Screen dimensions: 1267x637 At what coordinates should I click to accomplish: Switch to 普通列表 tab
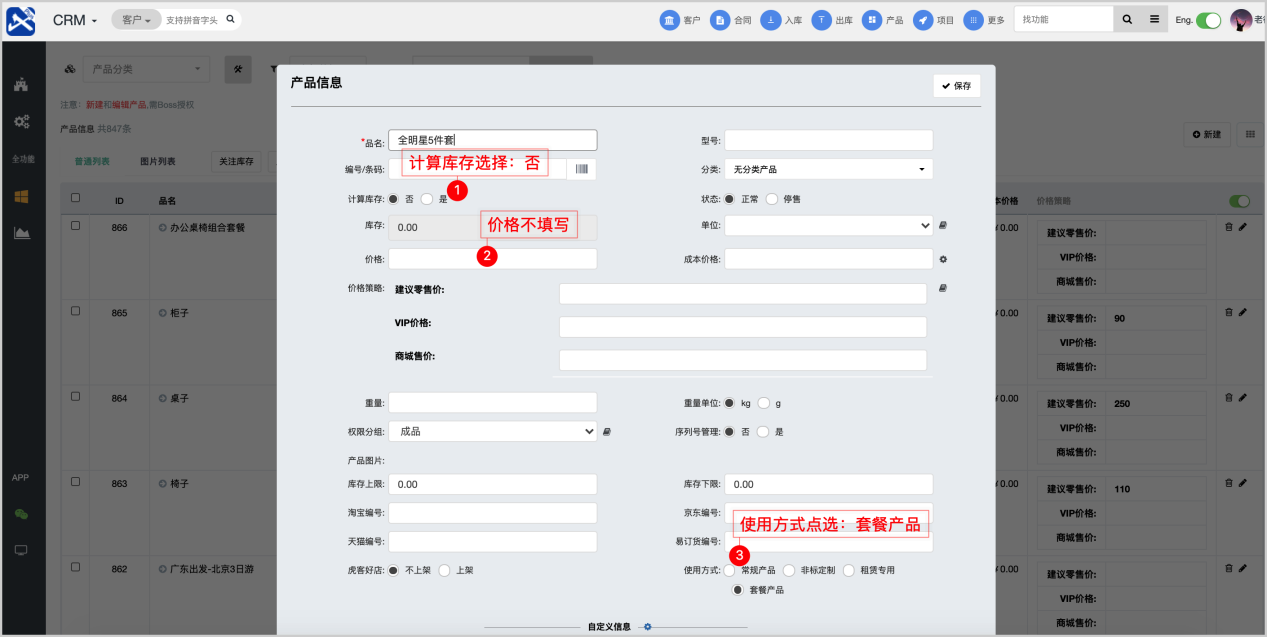coord(93,161)
